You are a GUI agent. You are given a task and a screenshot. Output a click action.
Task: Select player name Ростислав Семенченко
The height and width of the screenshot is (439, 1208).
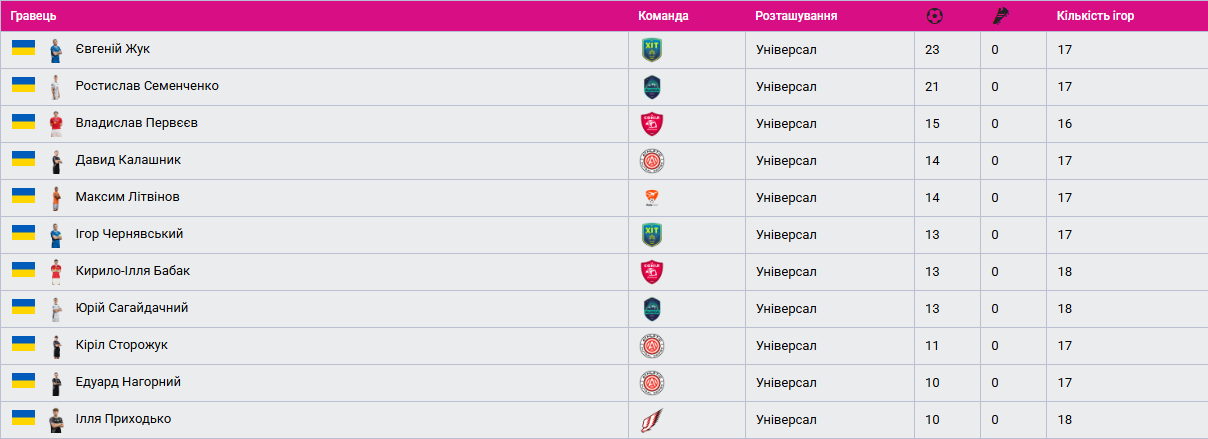click(x=147, y=86)
